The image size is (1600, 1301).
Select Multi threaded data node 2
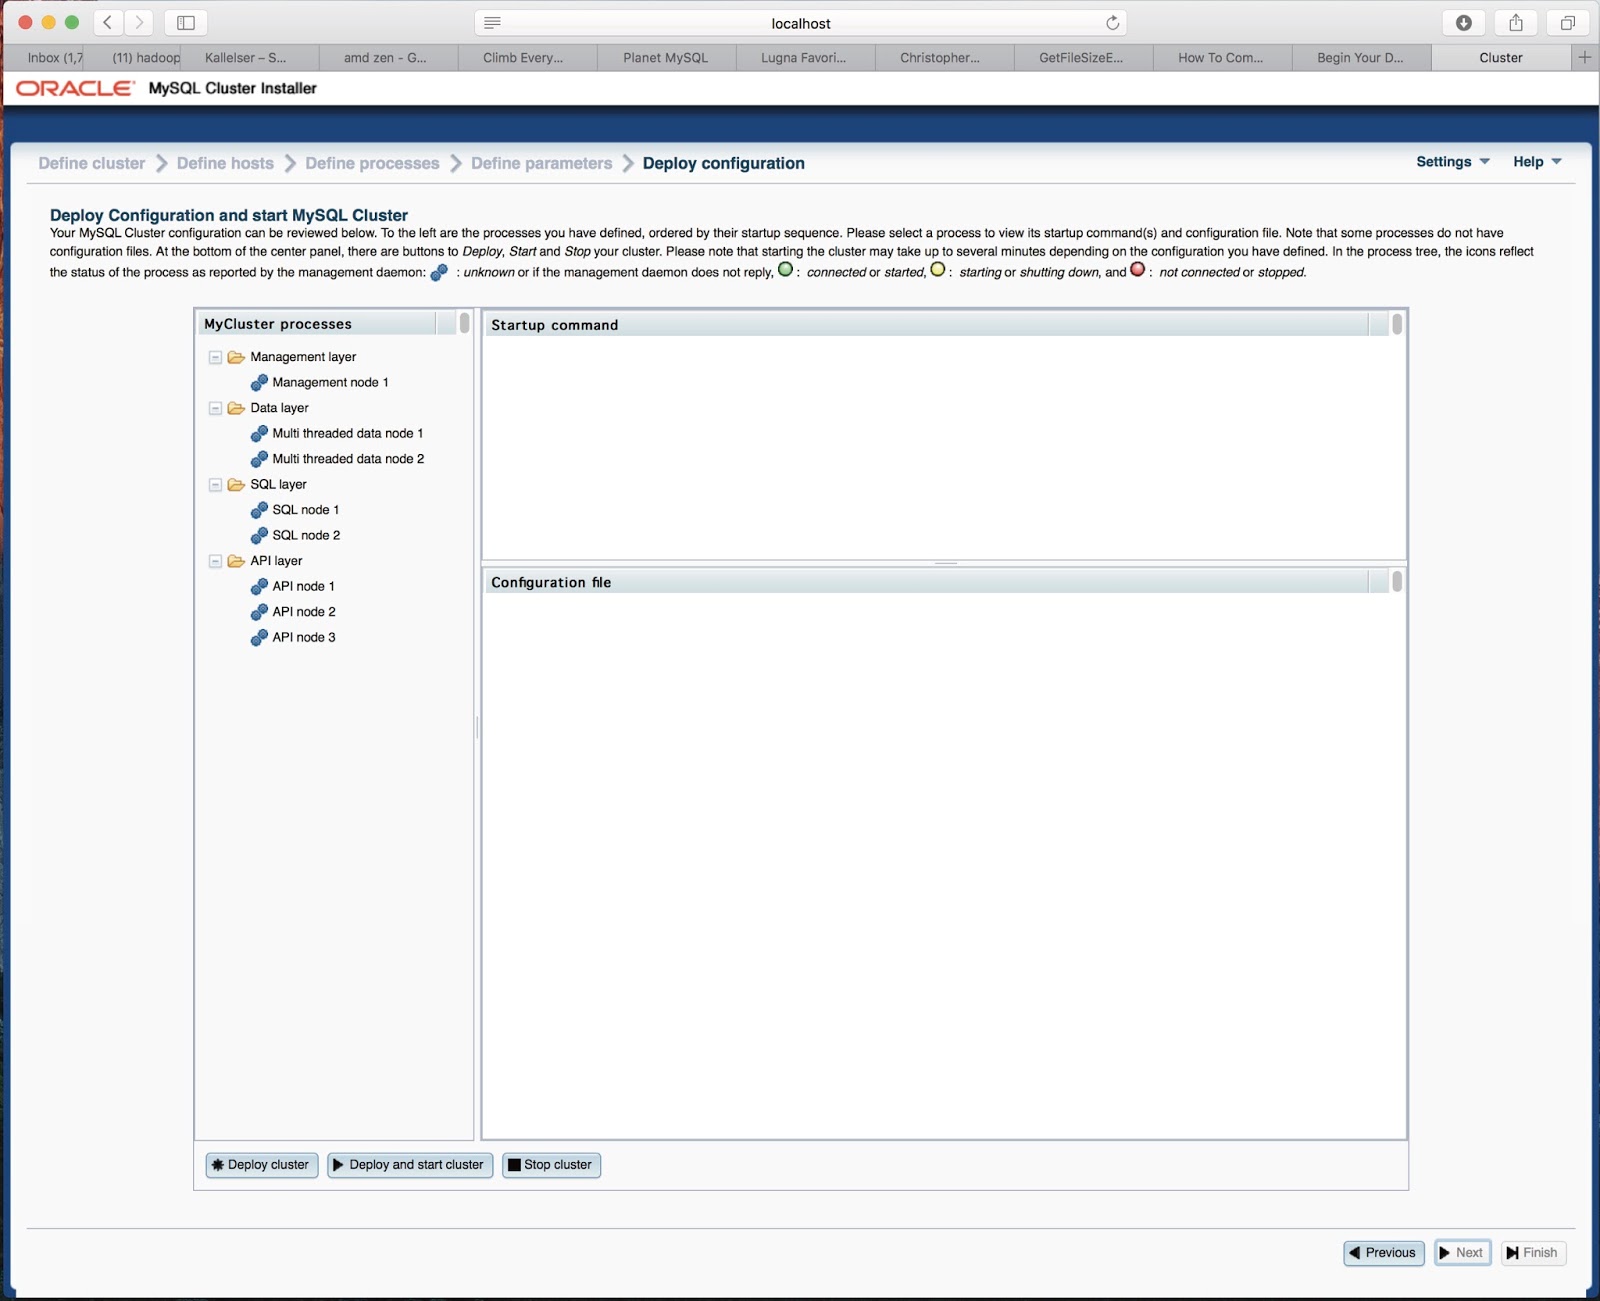(x=348, y=459)
